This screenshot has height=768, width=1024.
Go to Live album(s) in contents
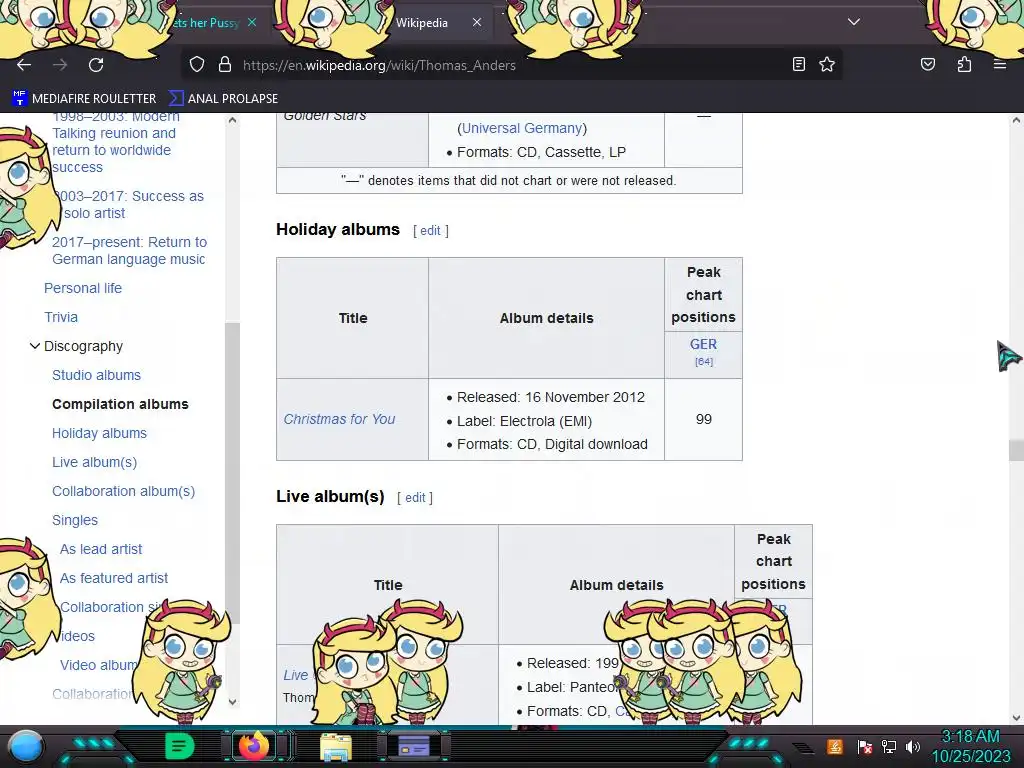(95, 462)
